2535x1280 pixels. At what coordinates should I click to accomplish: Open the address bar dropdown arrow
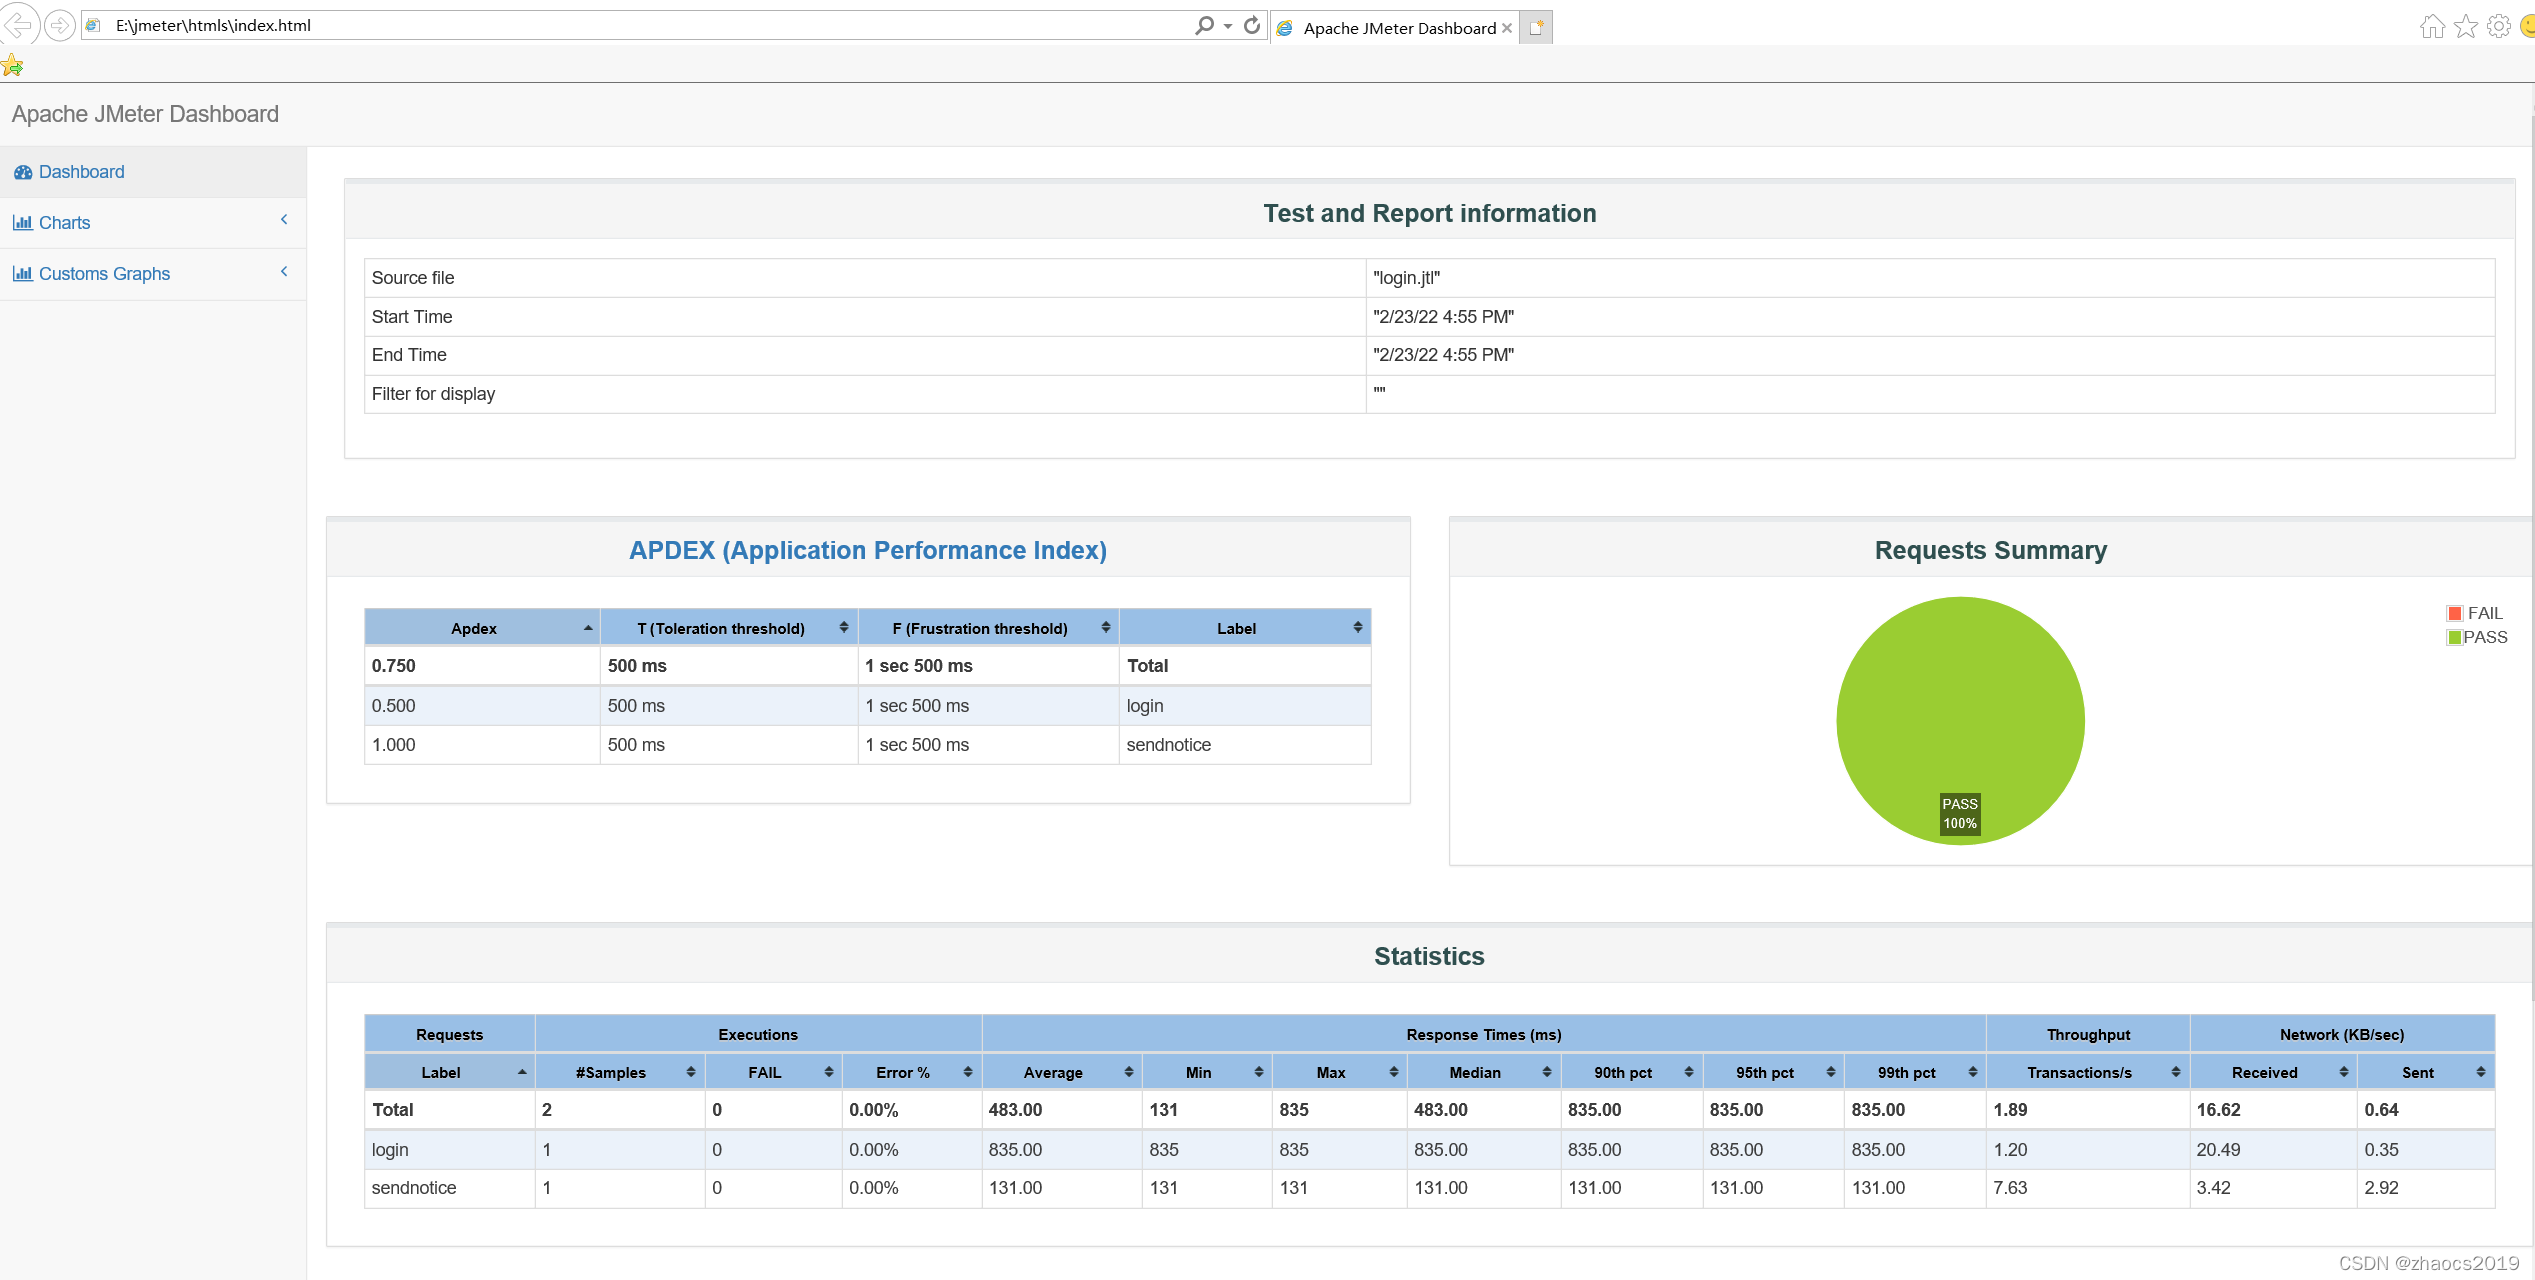coord(1228,26)
